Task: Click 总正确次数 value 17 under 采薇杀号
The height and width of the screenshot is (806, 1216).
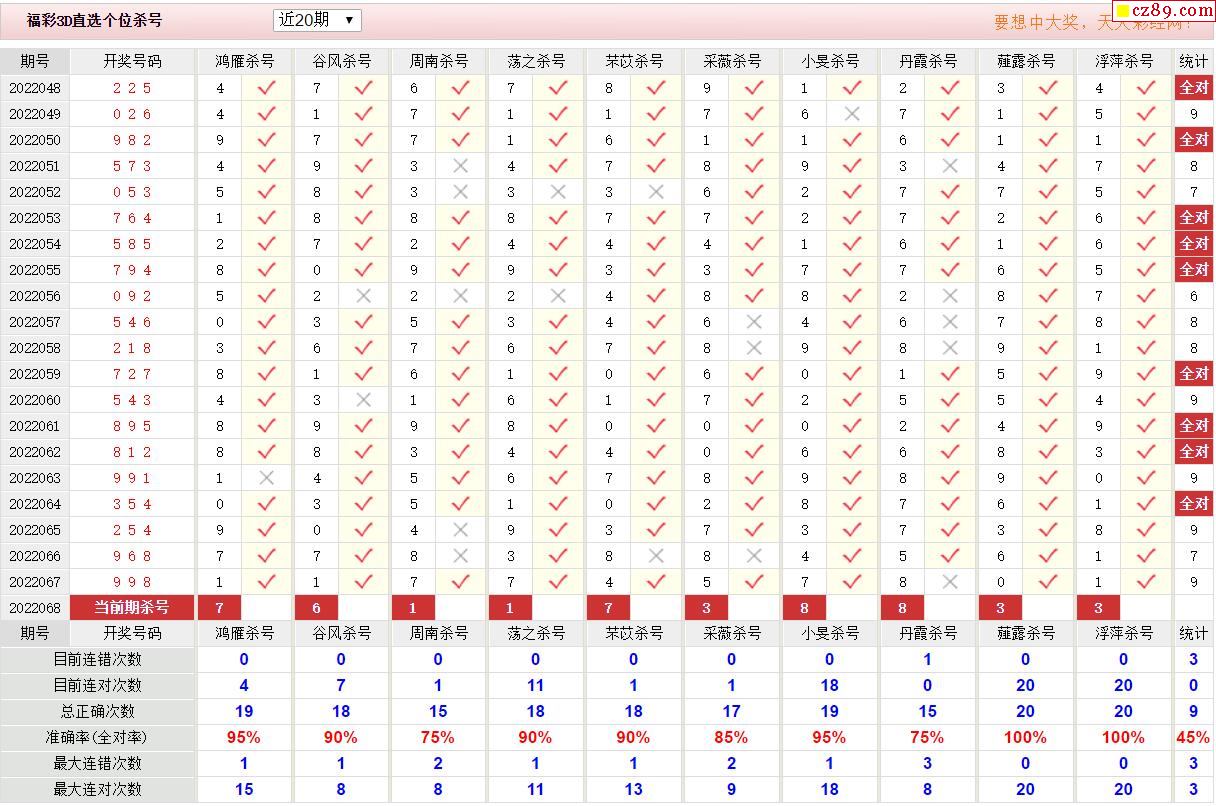Action: coord(731,712)
